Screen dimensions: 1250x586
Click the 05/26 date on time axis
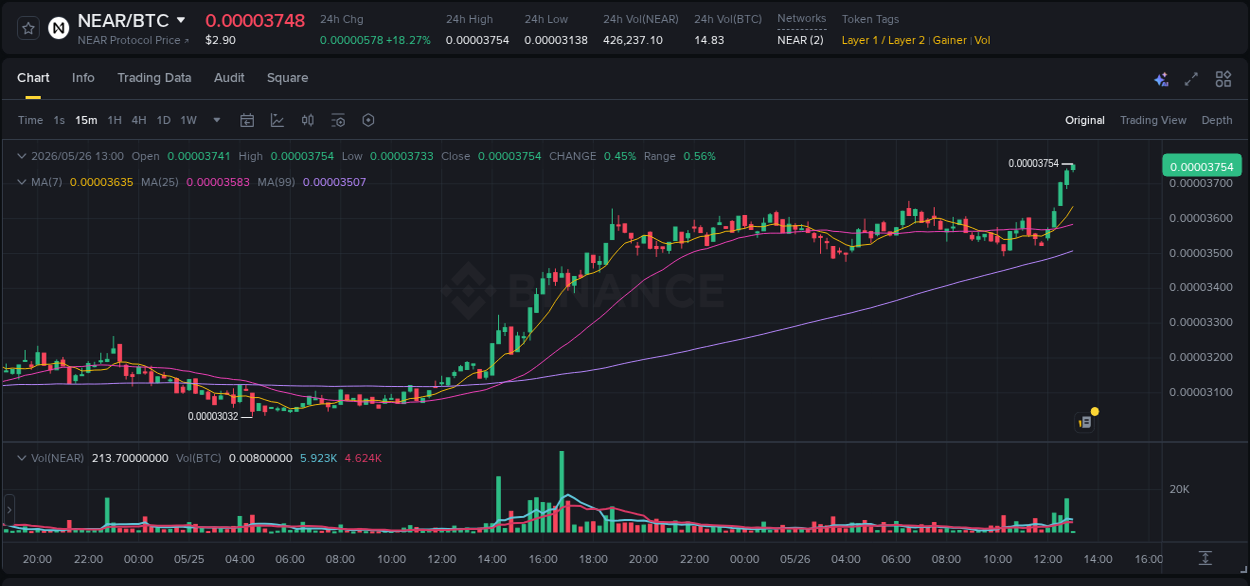[795, 558]
